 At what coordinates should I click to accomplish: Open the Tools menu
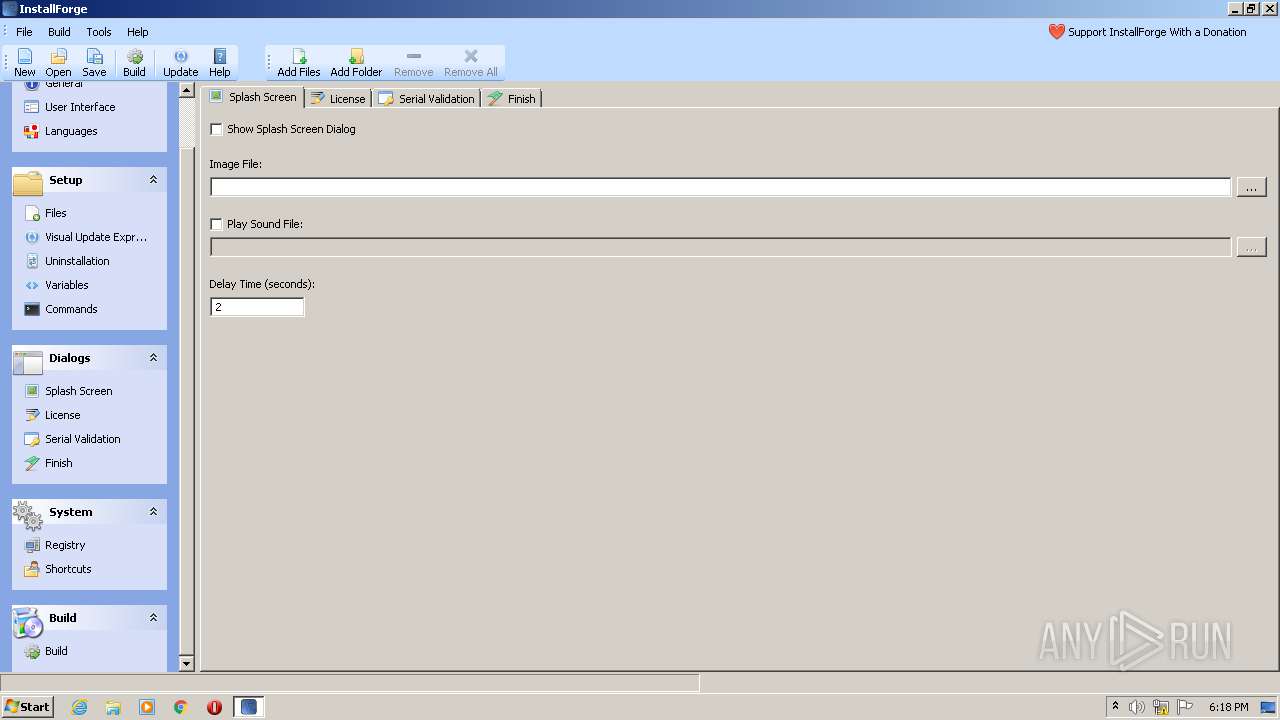(x=99, y=32)
